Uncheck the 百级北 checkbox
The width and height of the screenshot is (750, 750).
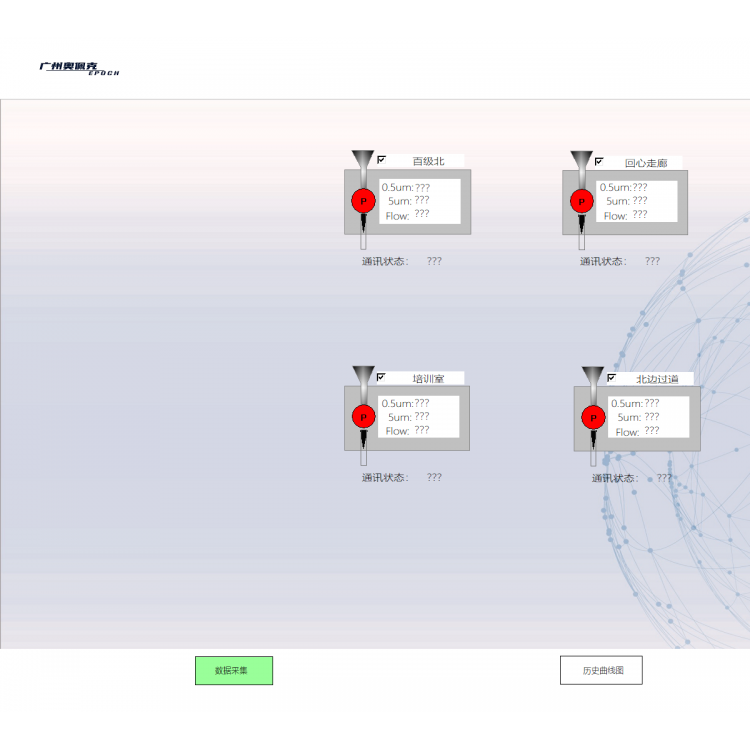point(381,159)
